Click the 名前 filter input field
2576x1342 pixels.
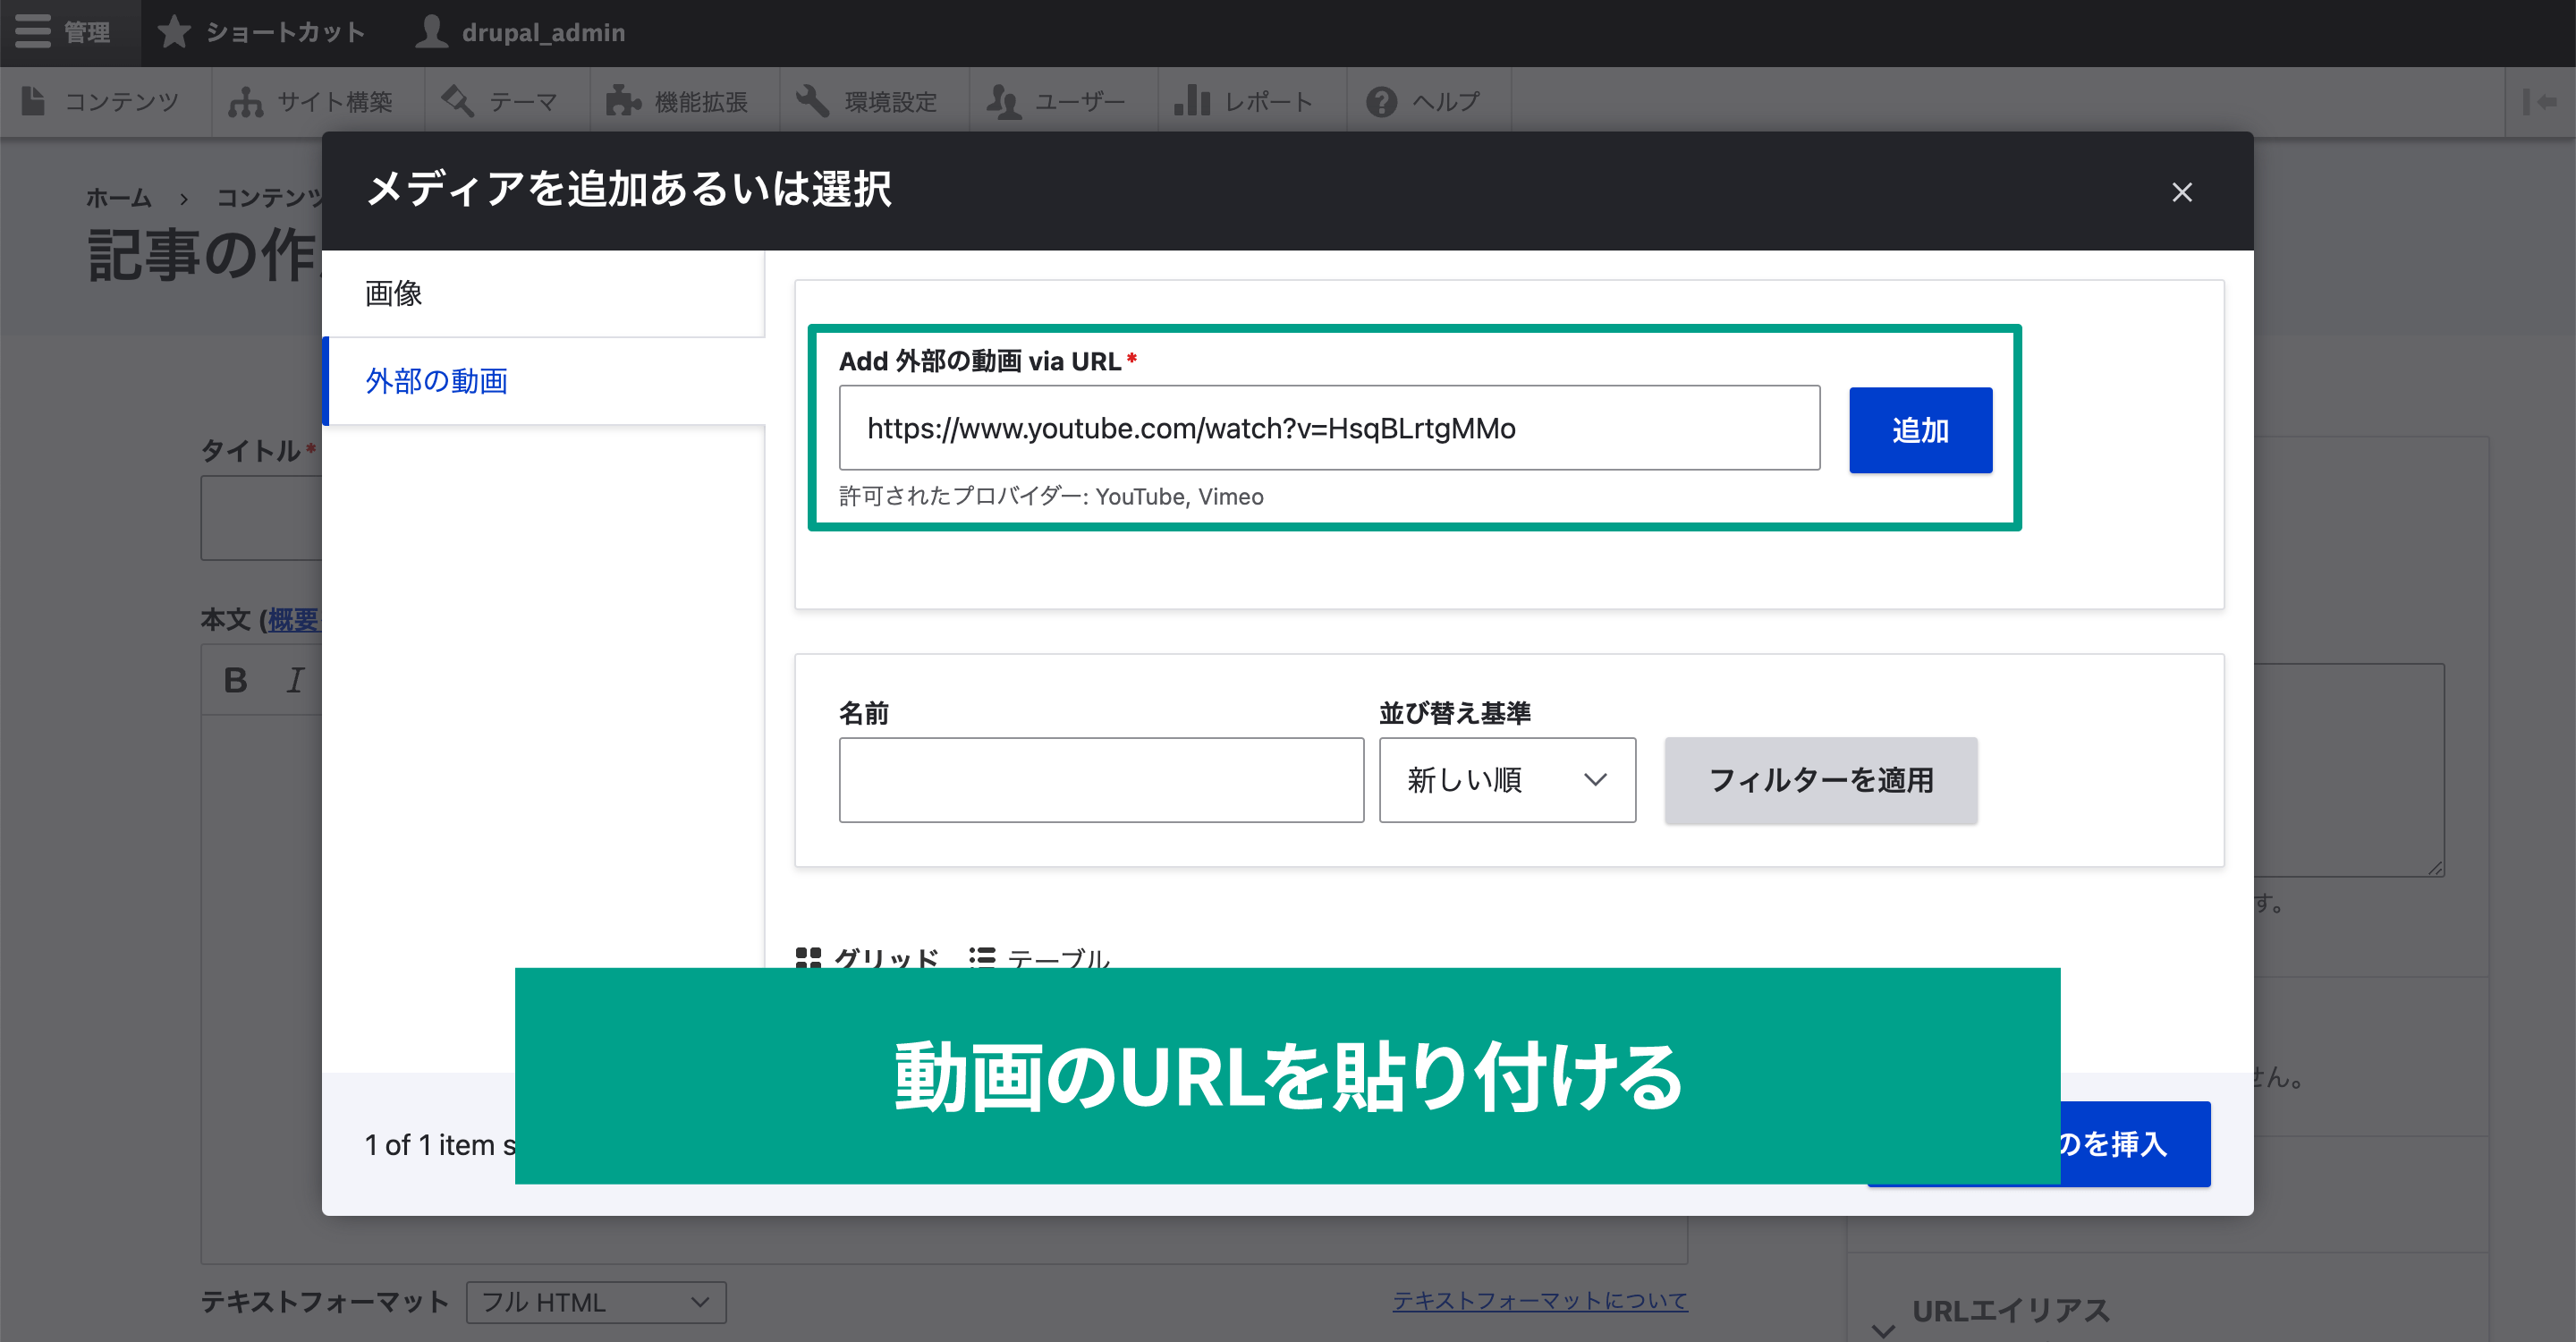[x=1101, y=780]
